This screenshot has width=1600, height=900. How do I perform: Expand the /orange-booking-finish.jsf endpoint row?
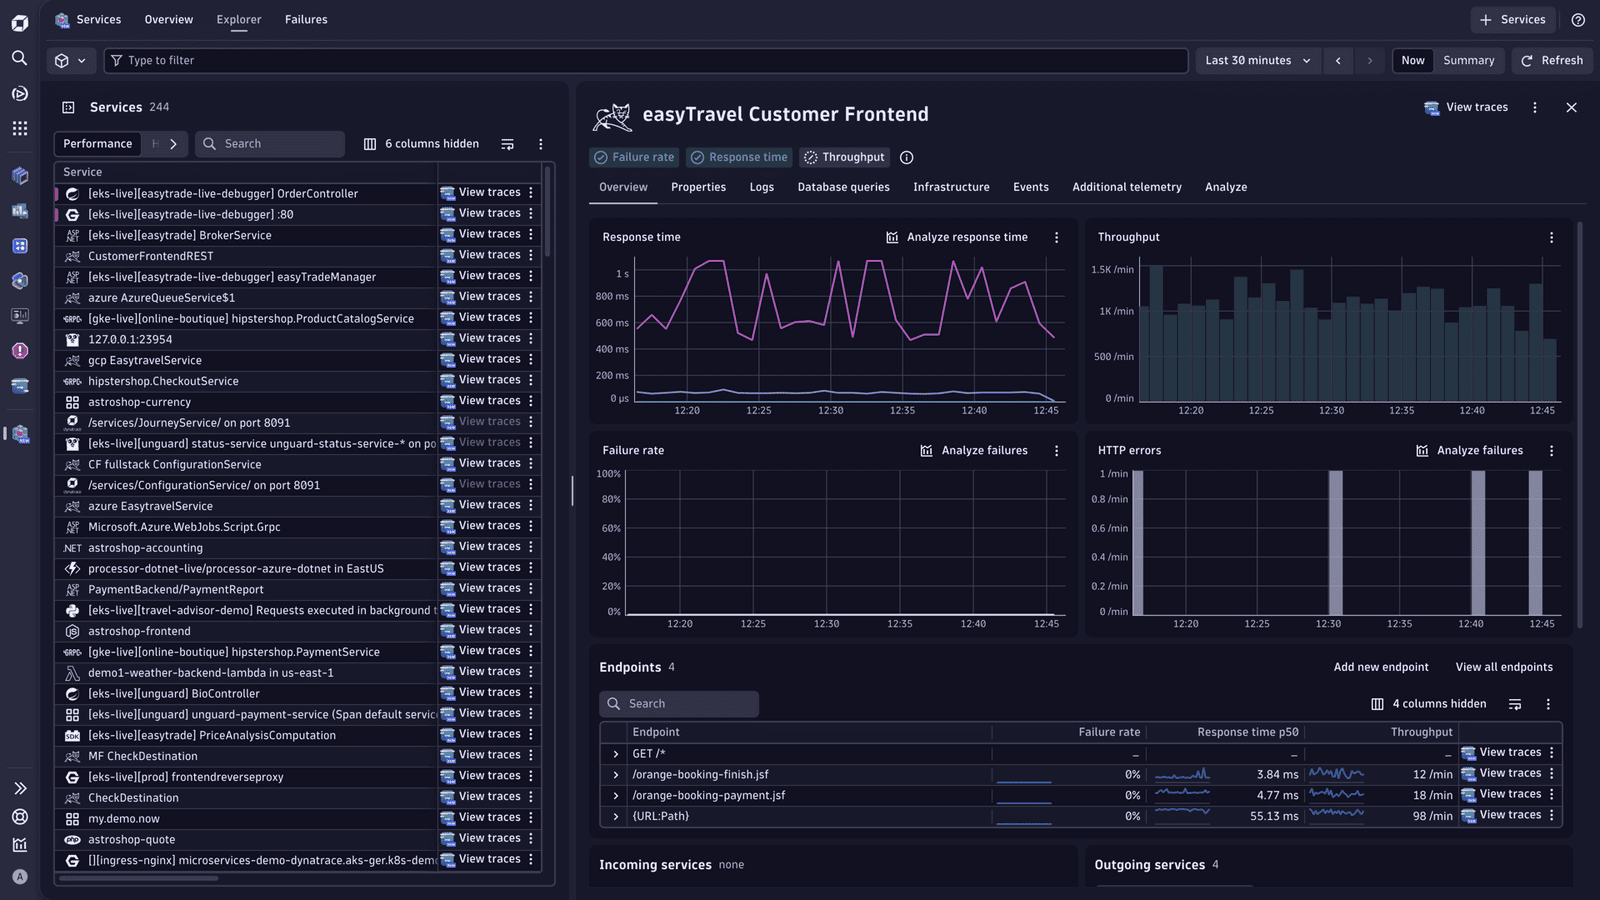(616, 775)
